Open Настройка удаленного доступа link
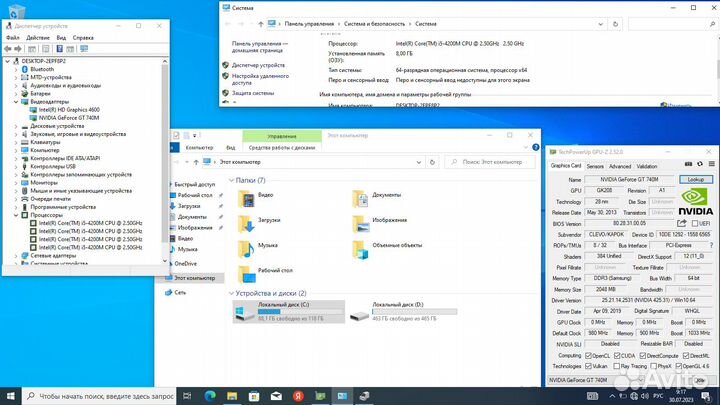720x405 pixels. pos(260,79)
